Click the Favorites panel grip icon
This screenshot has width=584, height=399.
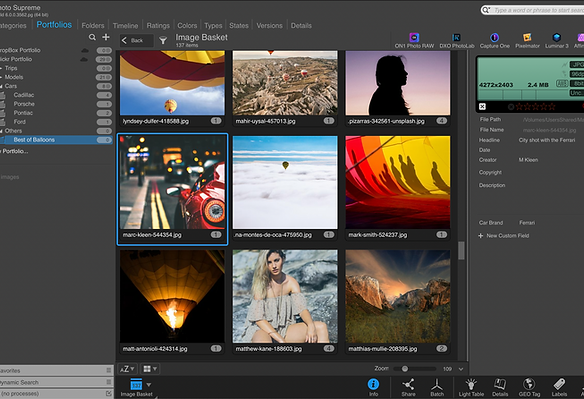[108, 370]
